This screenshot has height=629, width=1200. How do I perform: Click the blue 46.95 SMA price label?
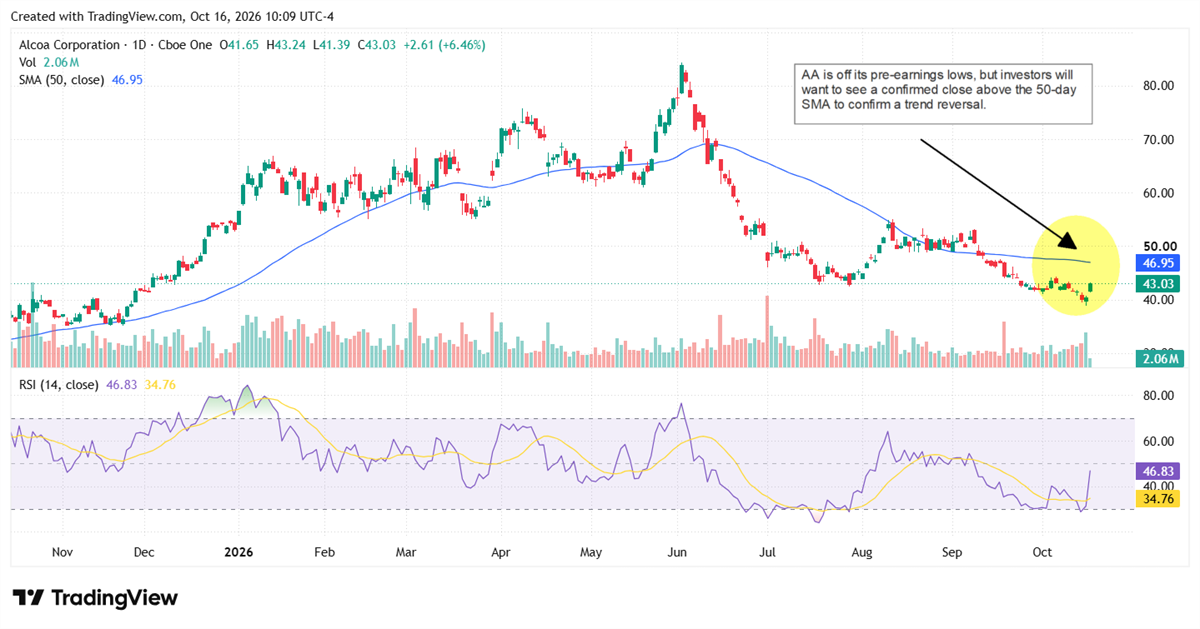pyautogui.click(x=1160, y=264)
